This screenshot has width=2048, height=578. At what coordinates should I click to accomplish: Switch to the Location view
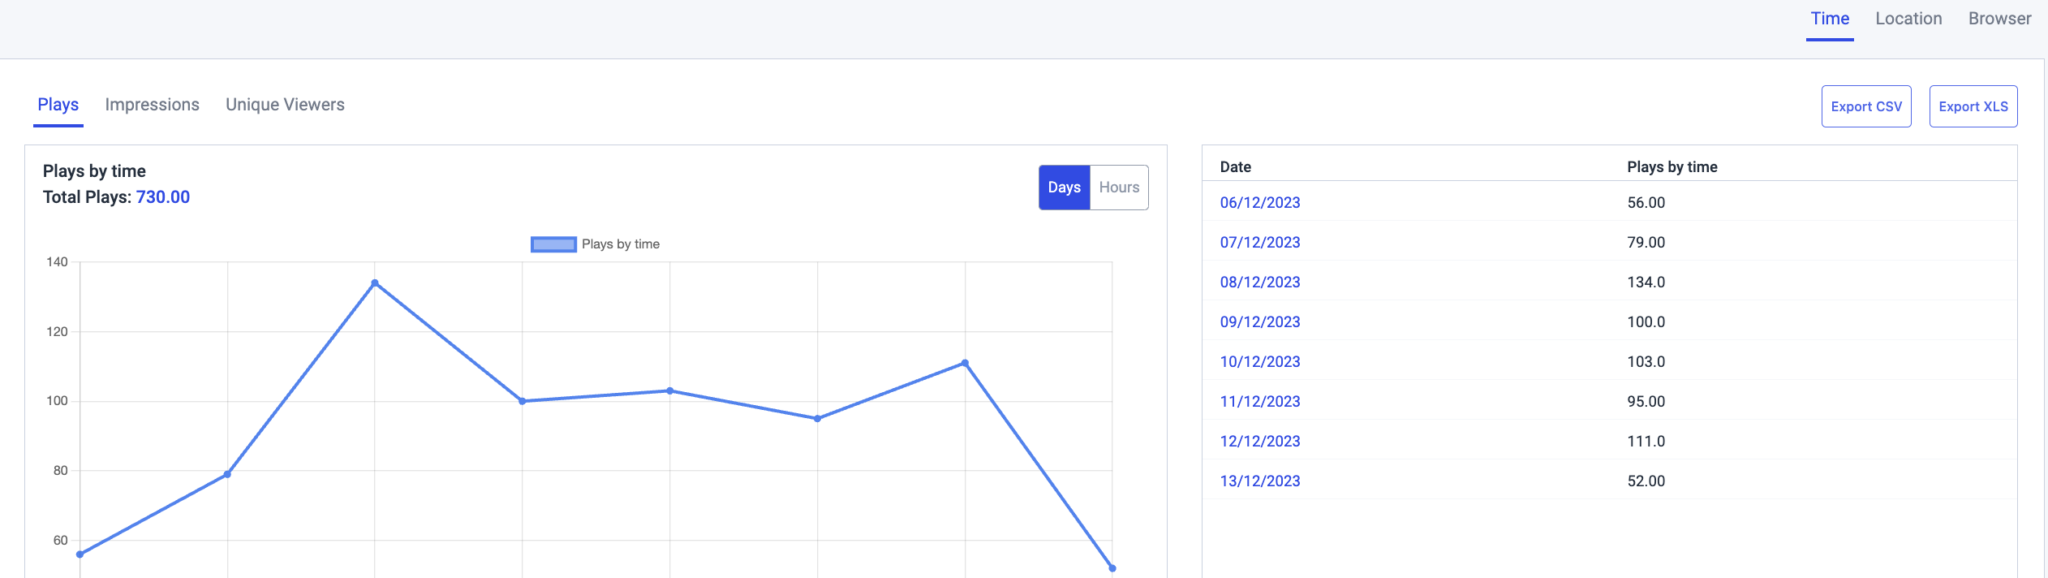(x=1908, y=19)
